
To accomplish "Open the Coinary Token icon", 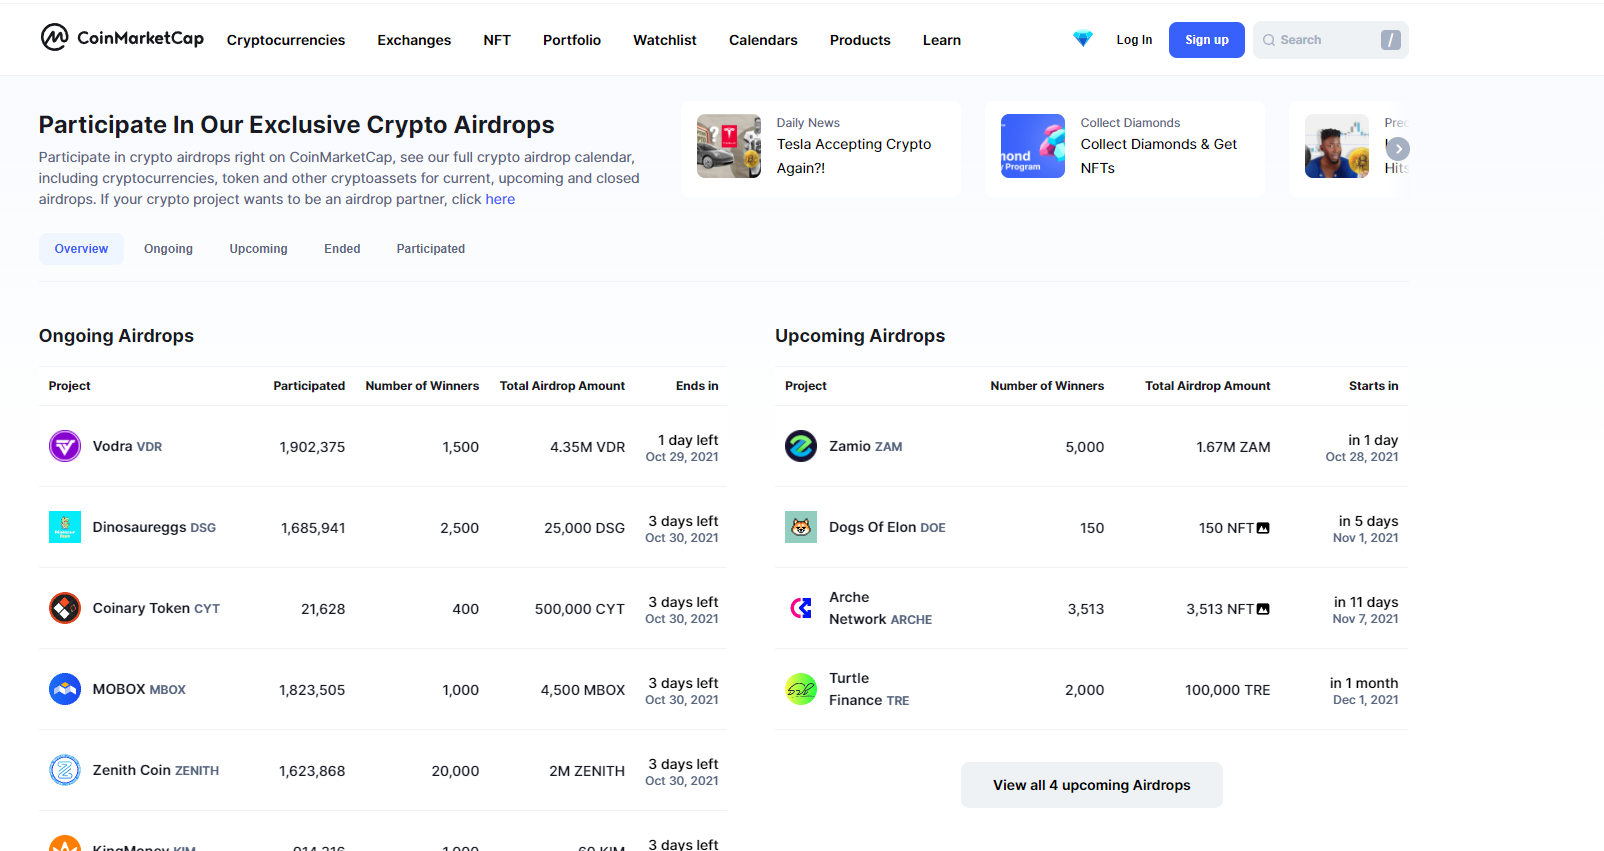I will (65, 608).
